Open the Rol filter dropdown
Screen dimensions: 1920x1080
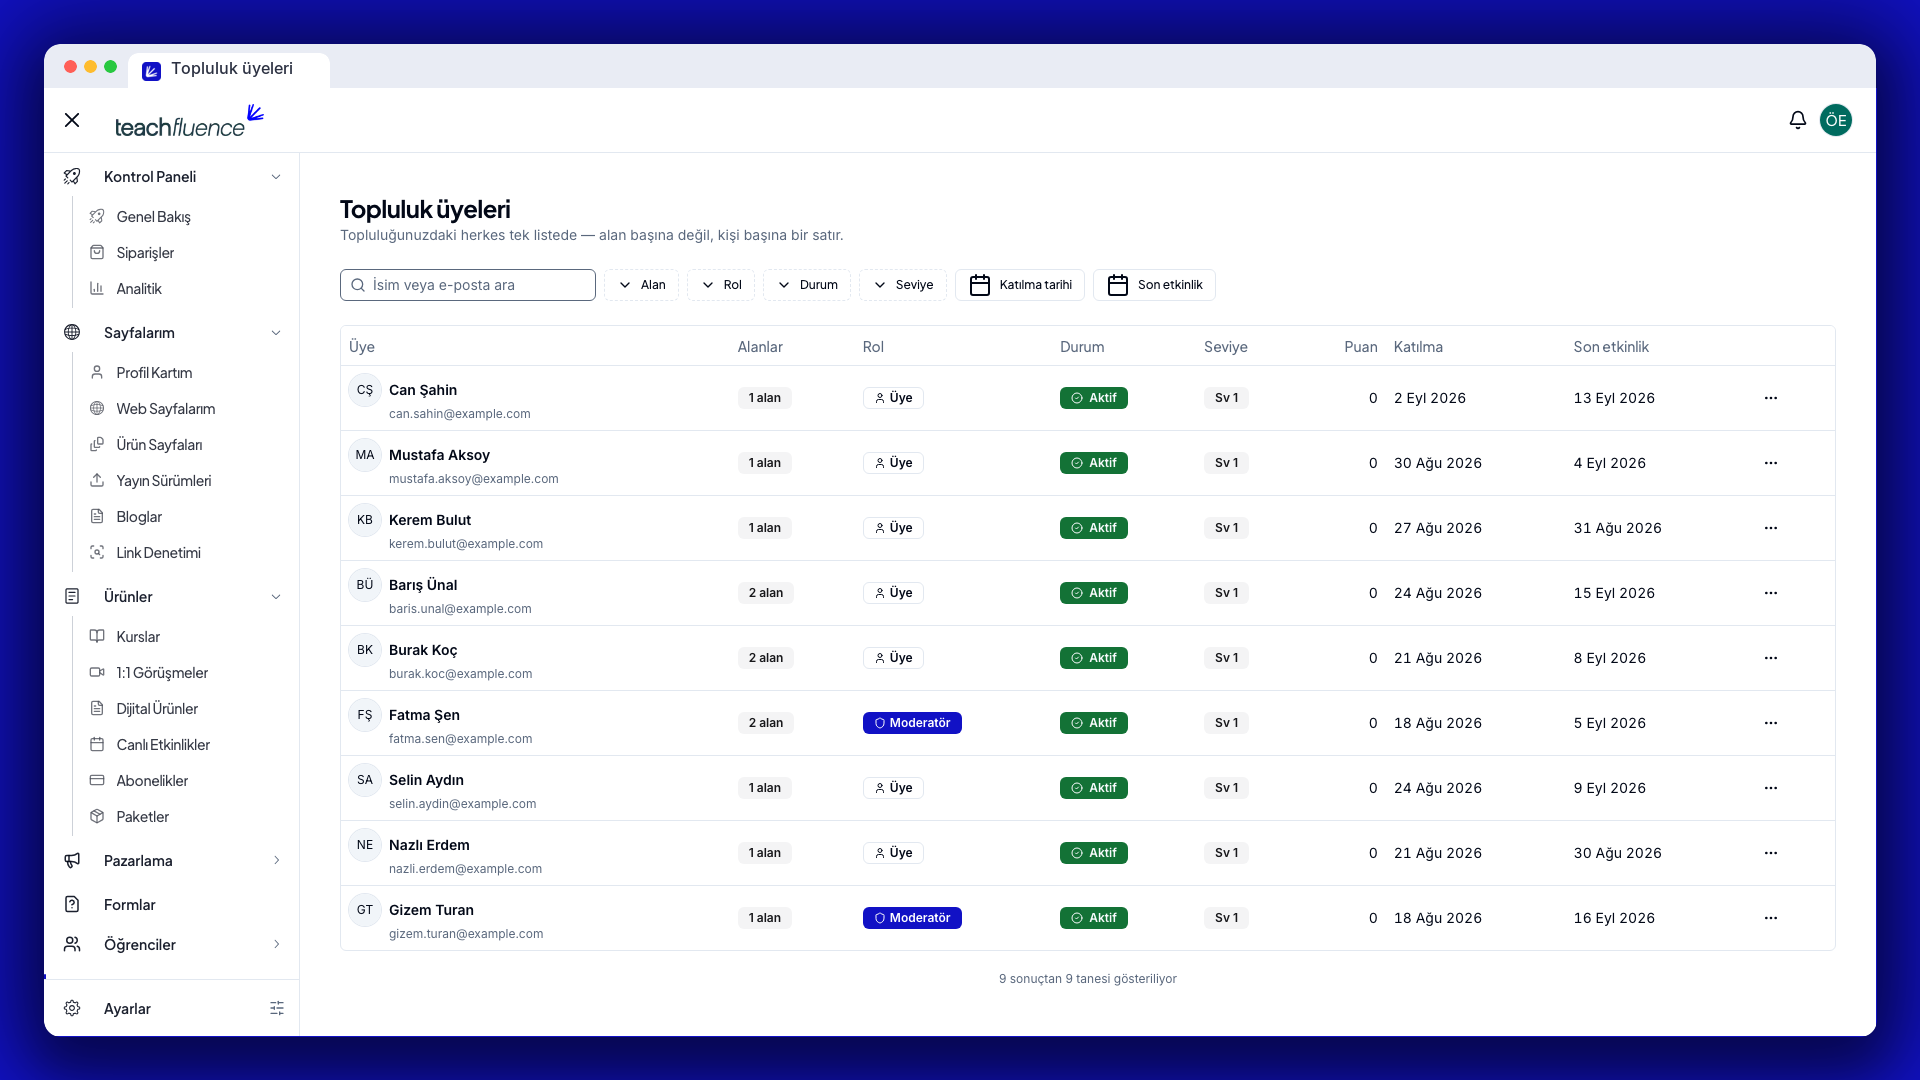pos(721,285)
